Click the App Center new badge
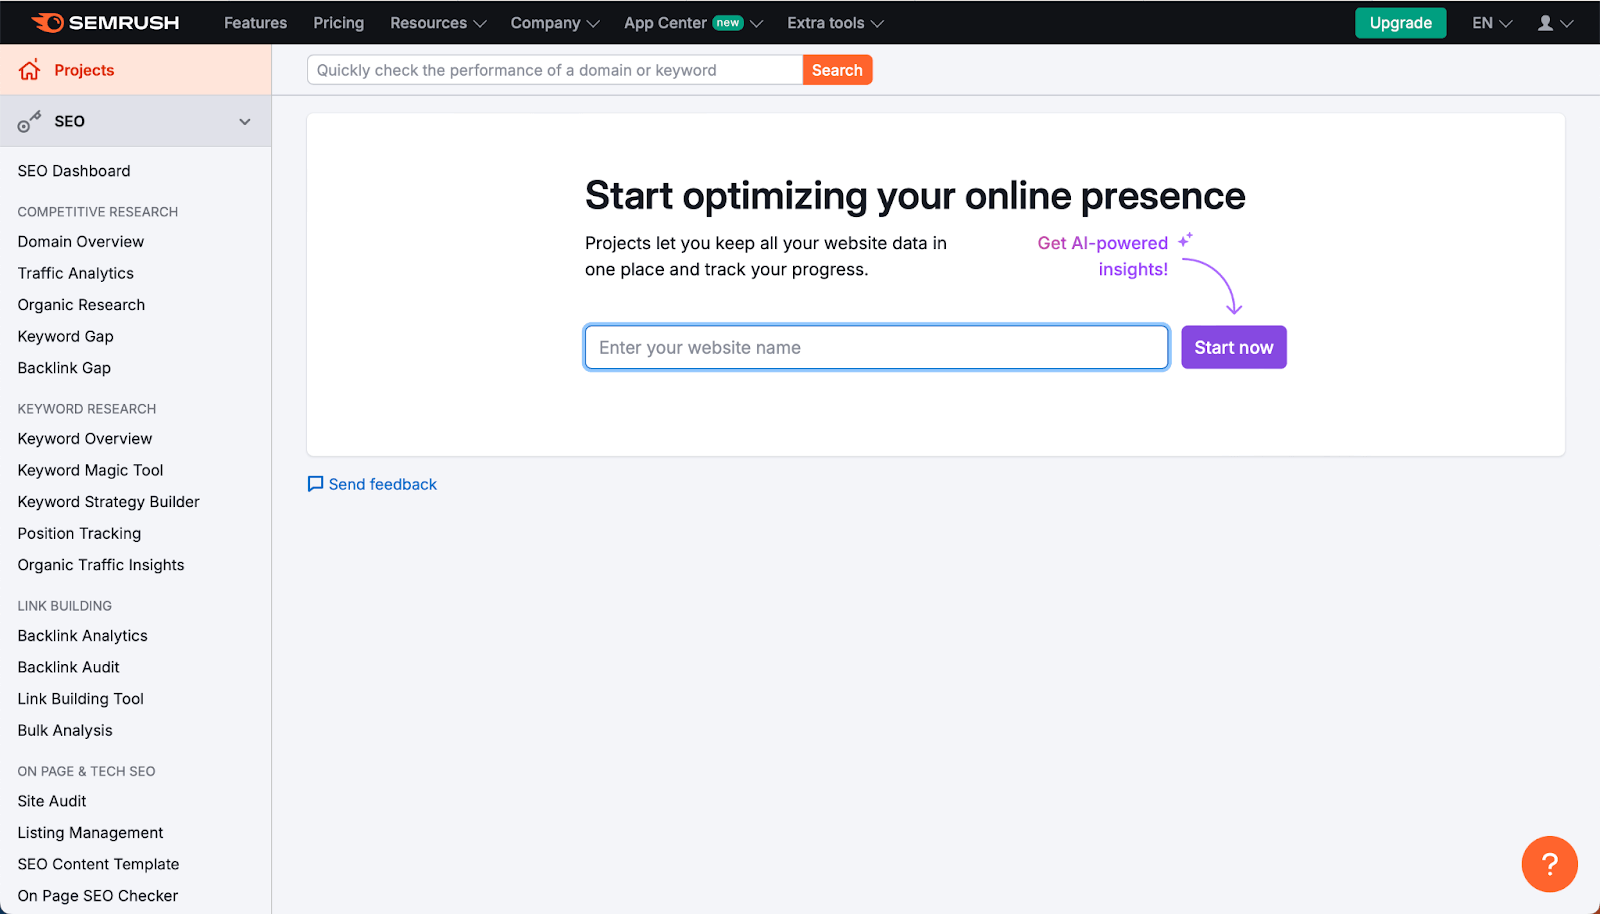Image resolution: width=1600 pixels, height=914 pixels. (730, 22)
